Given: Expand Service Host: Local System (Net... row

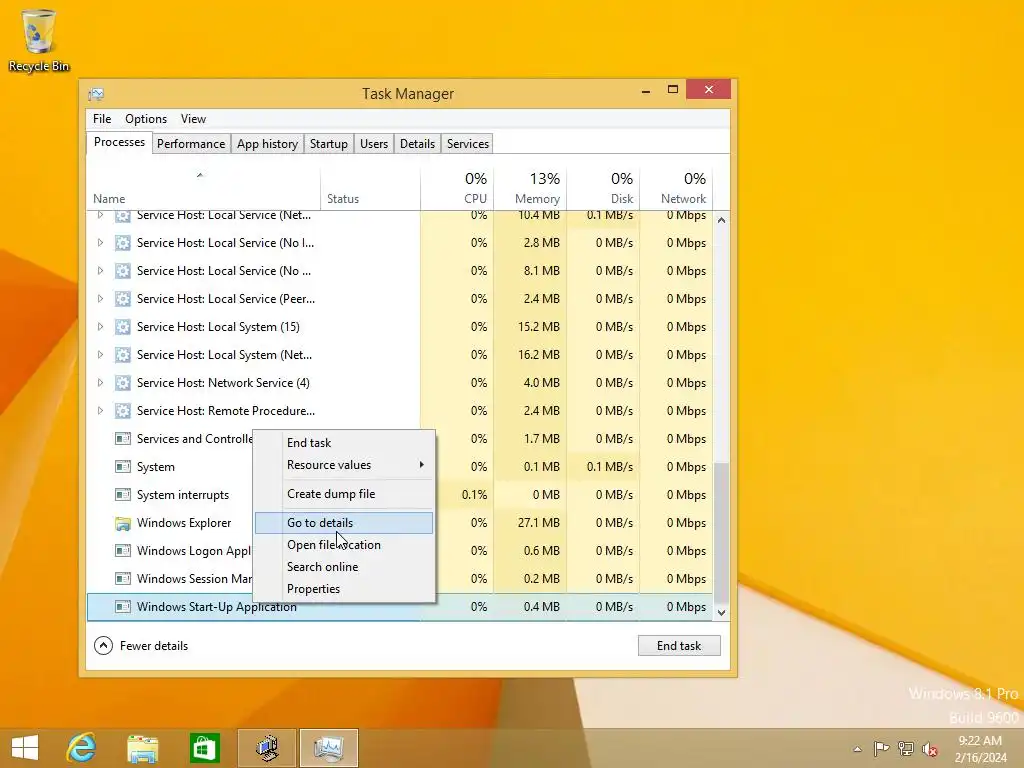Looking at the screenshot, I should tap(100, 355).
